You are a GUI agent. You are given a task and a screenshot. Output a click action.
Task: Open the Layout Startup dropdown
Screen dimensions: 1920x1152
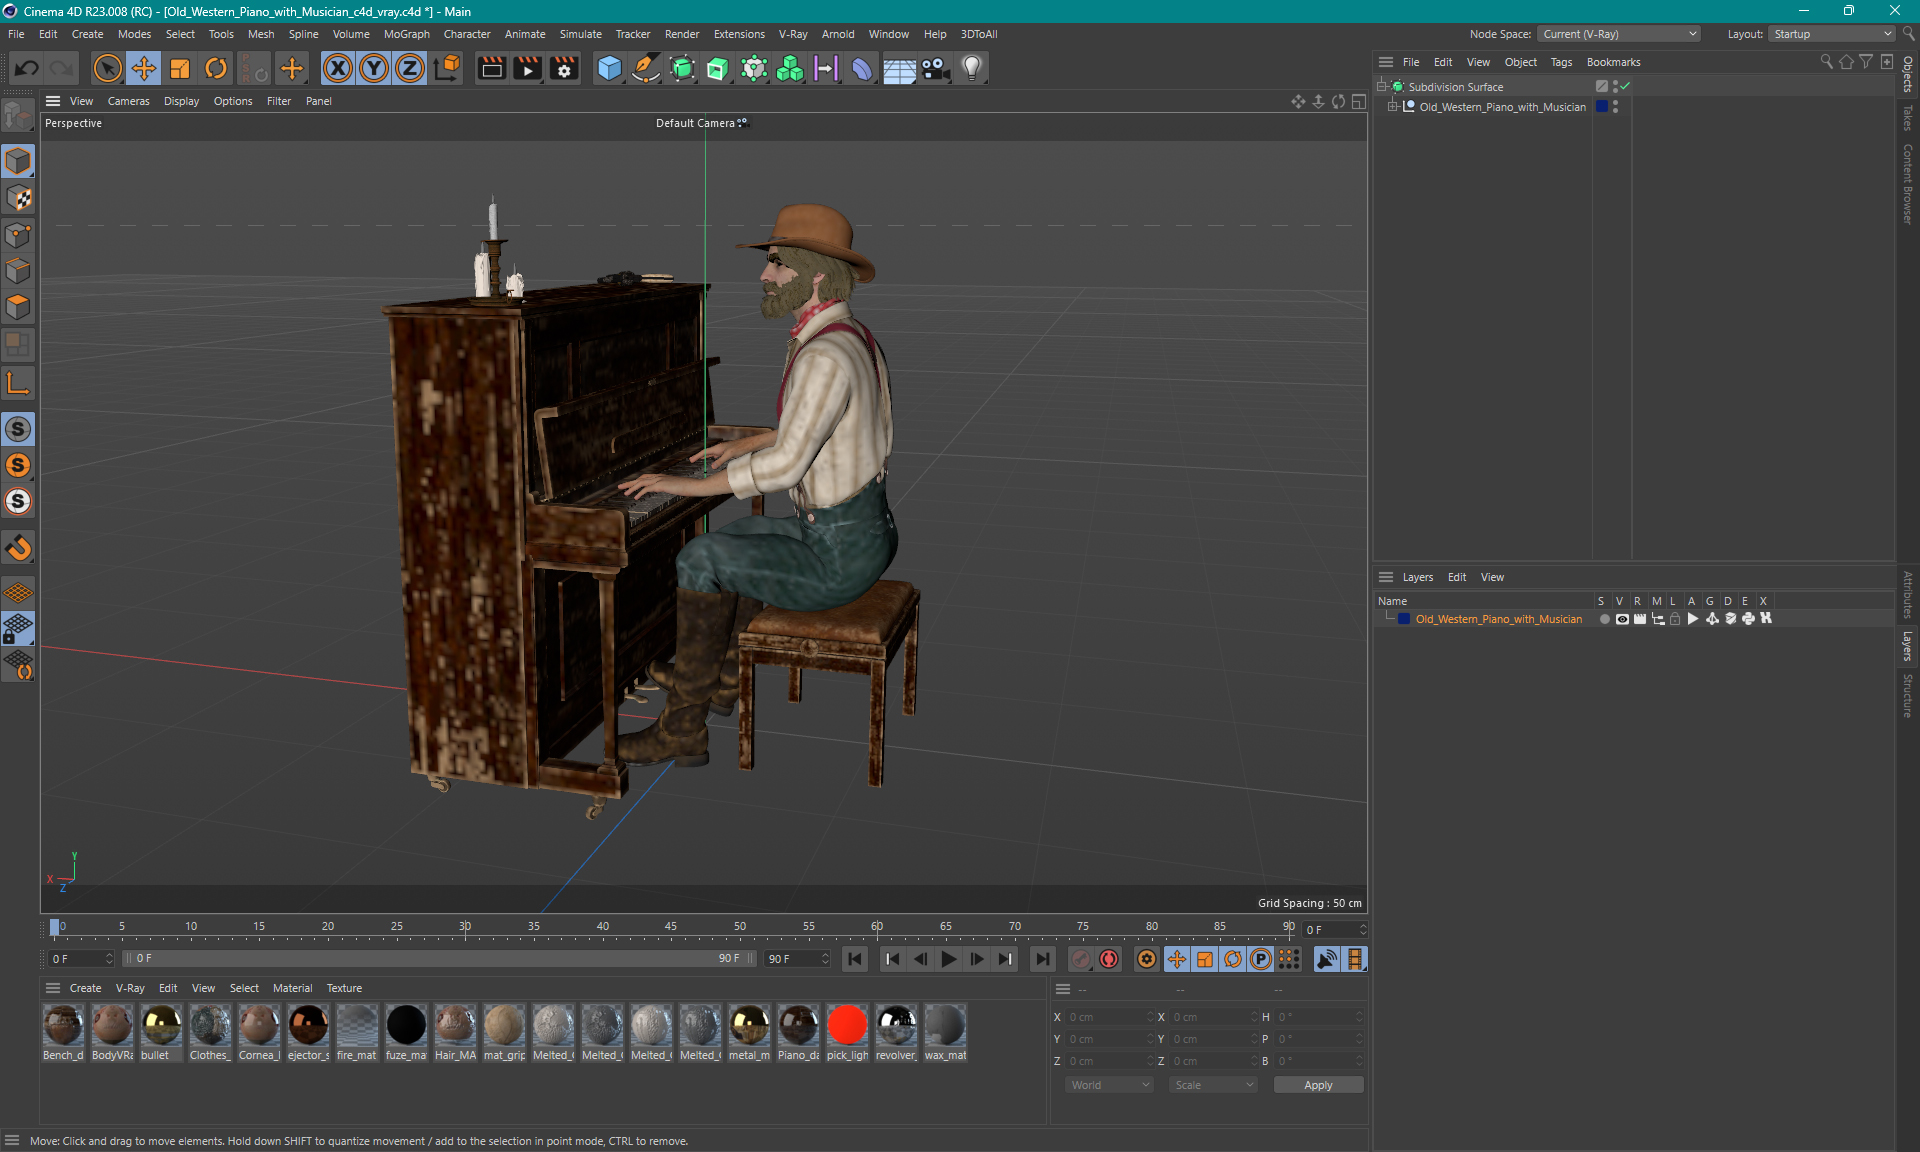[x=1831, y=34]
